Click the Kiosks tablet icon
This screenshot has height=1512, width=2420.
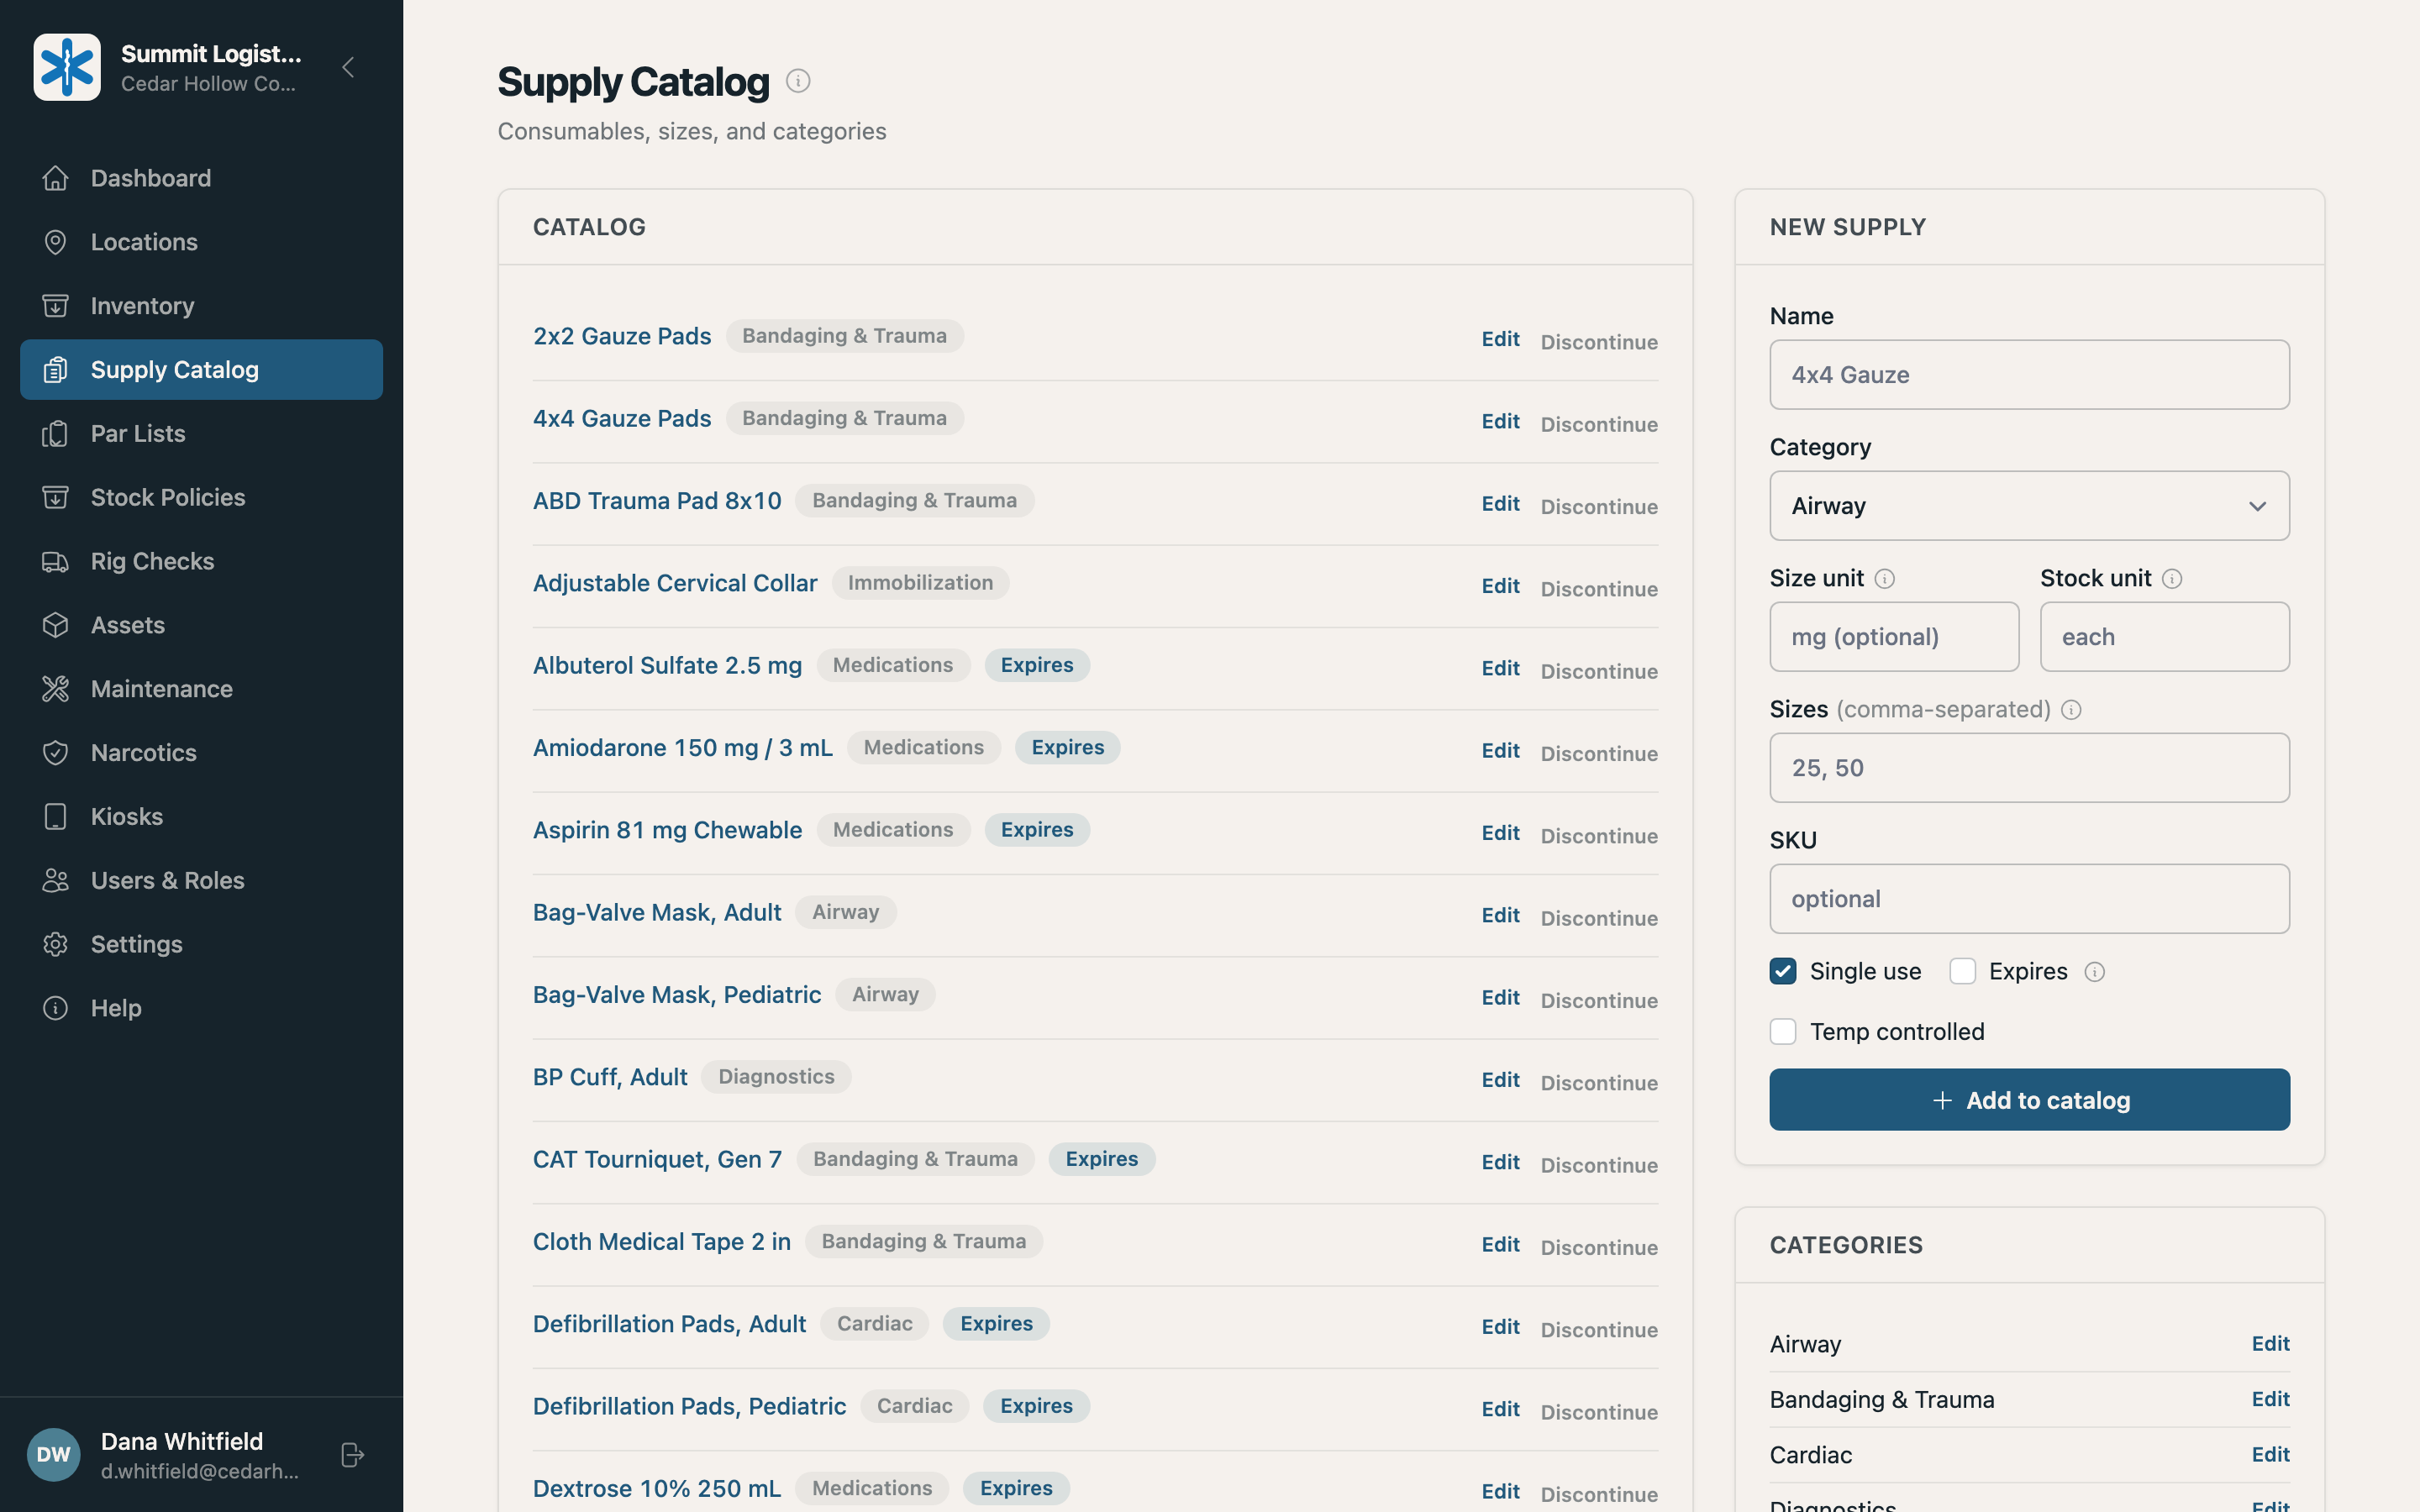point(55,817)
